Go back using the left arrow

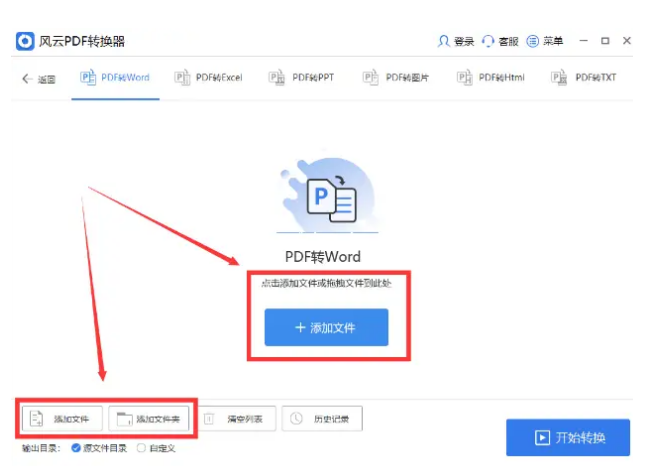(27, 79)
